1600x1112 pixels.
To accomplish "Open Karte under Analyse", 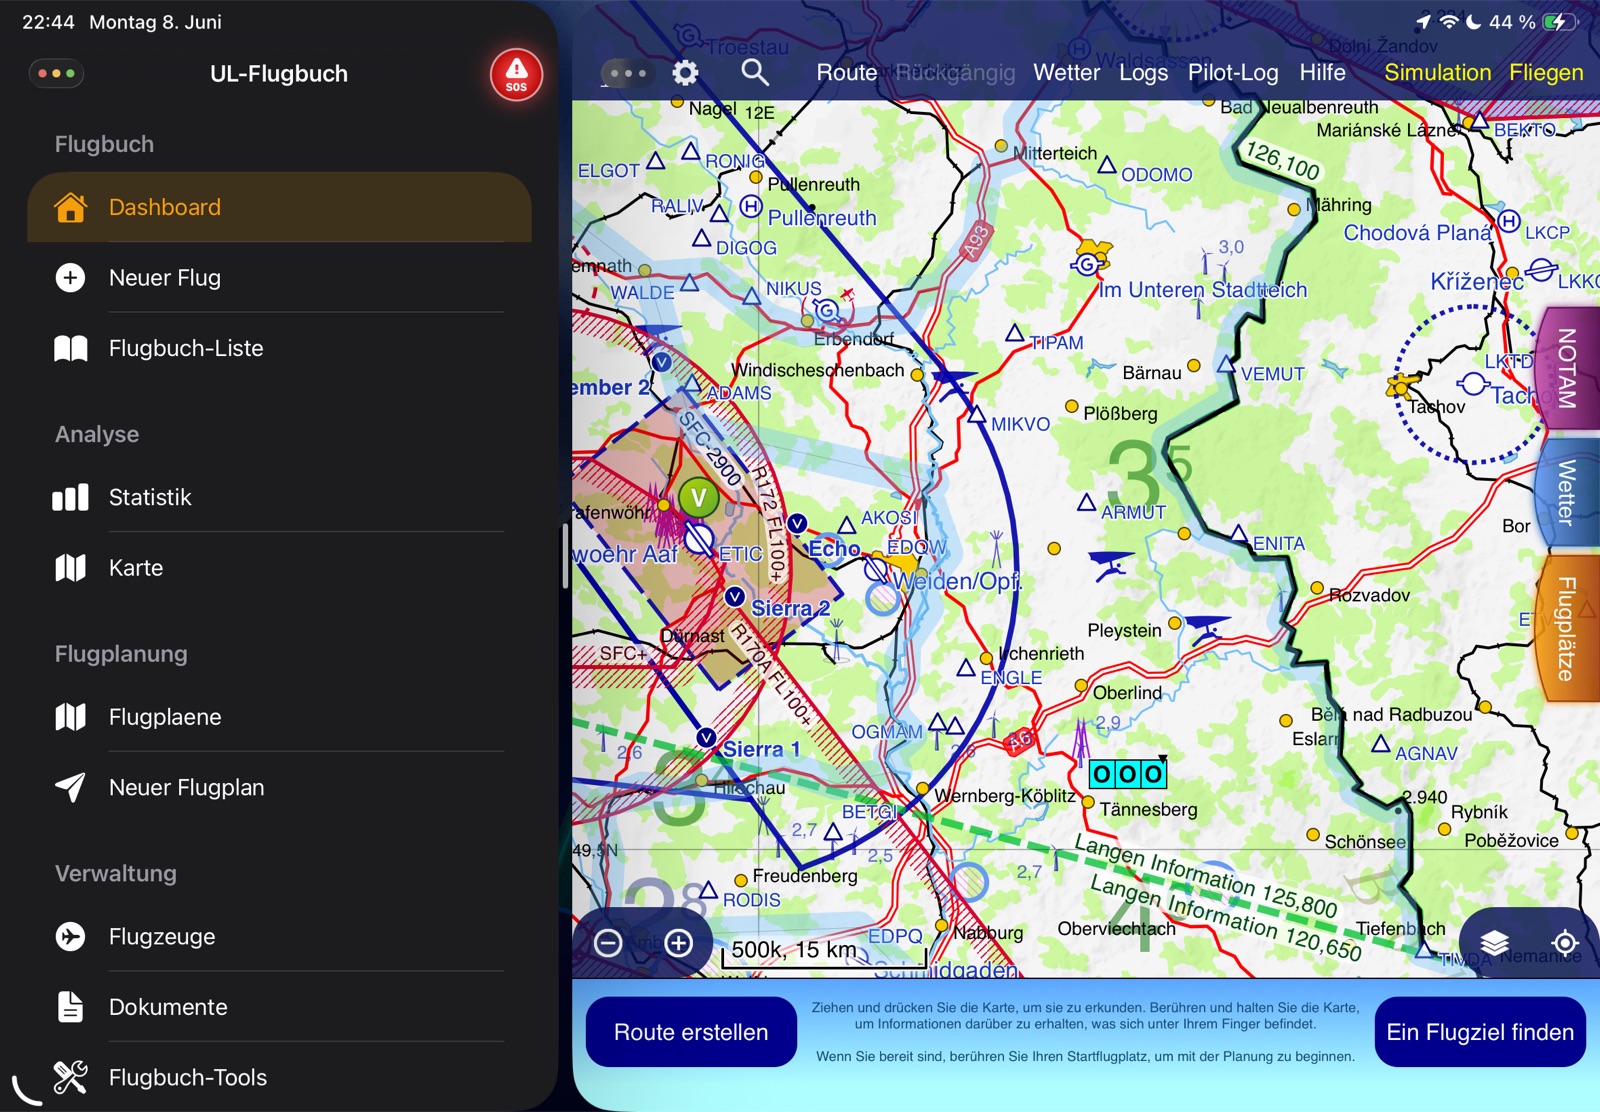I will [279, 567].
